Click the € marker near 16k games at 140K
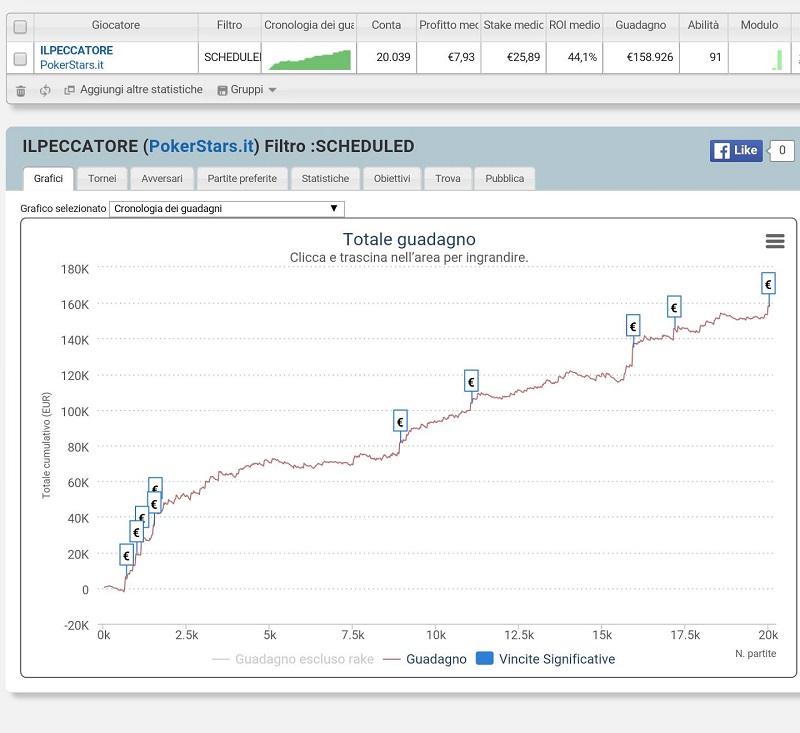This screenshot has height=733, width=800. [633, 325]
